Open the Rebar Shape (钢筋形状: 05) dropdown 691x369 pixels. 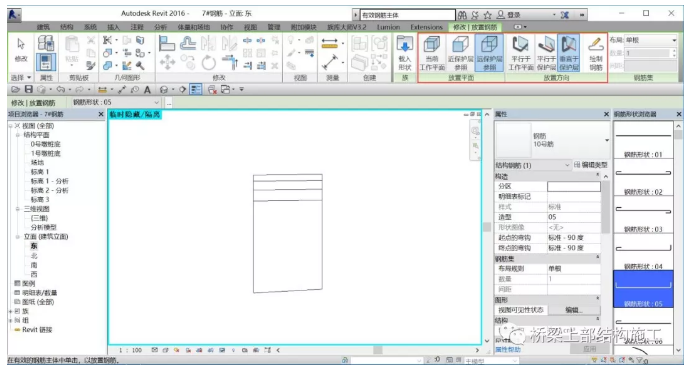coord(116,102)
